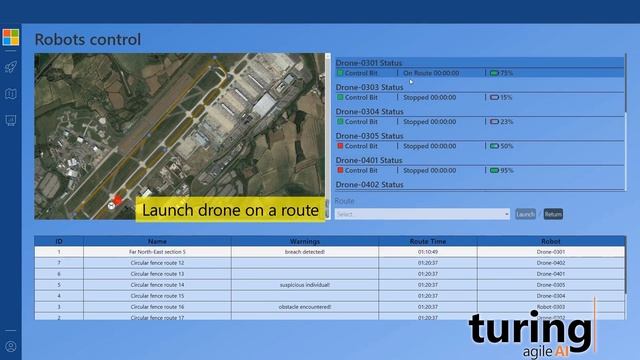Viewport: 640px width, 360px height.
Task: Sort by Name column header
Action: 157,241
